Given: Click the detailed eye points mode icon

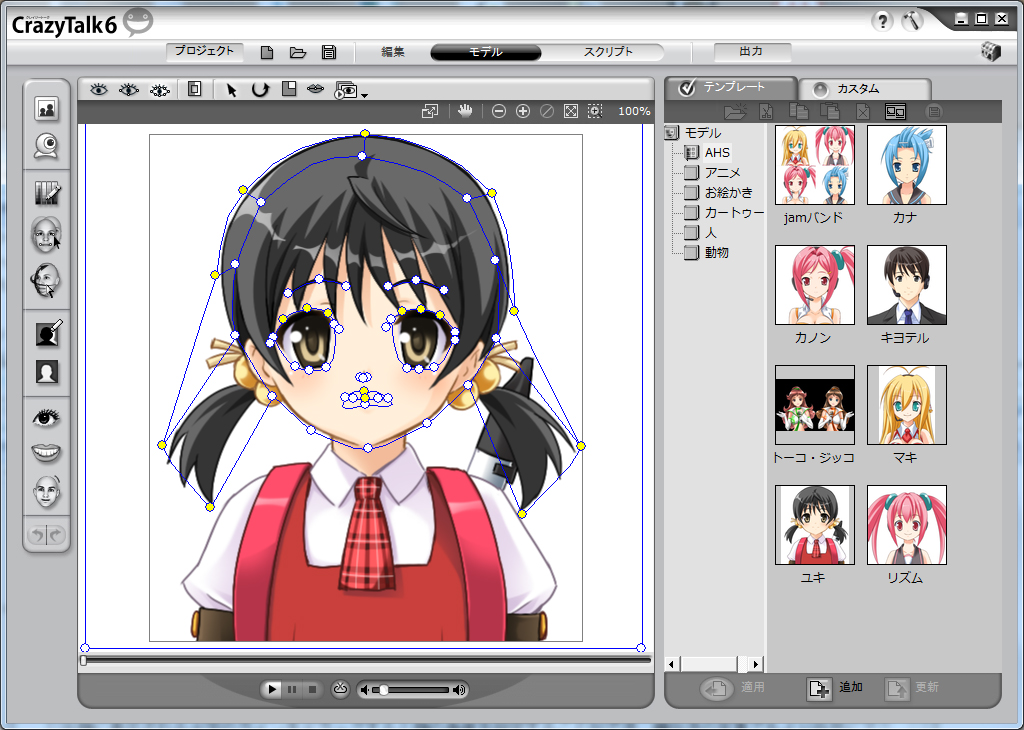Looking at the screenshot, I should click(159, 89).
